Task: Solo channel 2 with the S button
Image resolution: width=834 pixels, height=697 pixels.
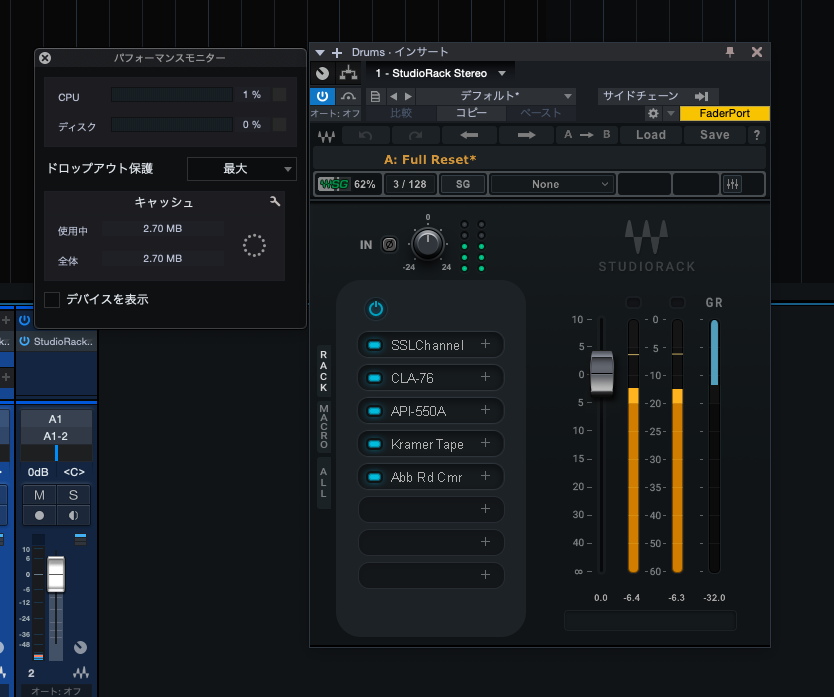Action: pyautogui.click(x=73, y=495)
